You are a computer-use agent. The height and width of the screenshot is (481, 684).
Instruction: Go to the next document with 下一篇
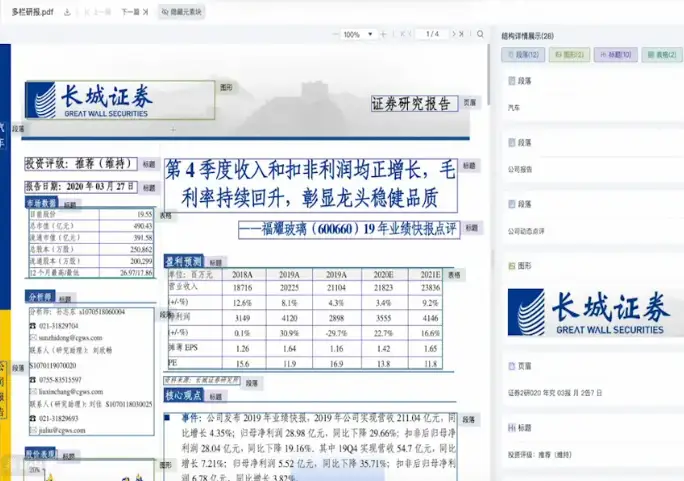pos(130,13)
